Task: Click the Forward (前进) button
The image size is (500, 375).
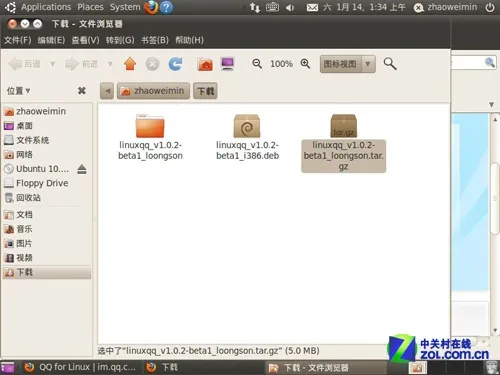Action: pos(82,64)
